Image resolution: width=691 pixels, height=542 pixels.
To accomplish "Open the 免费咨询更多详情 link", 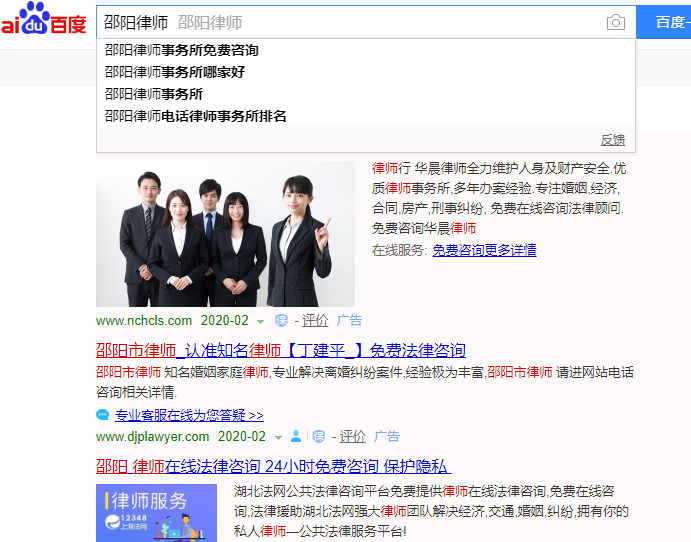I will click(484, 250).
